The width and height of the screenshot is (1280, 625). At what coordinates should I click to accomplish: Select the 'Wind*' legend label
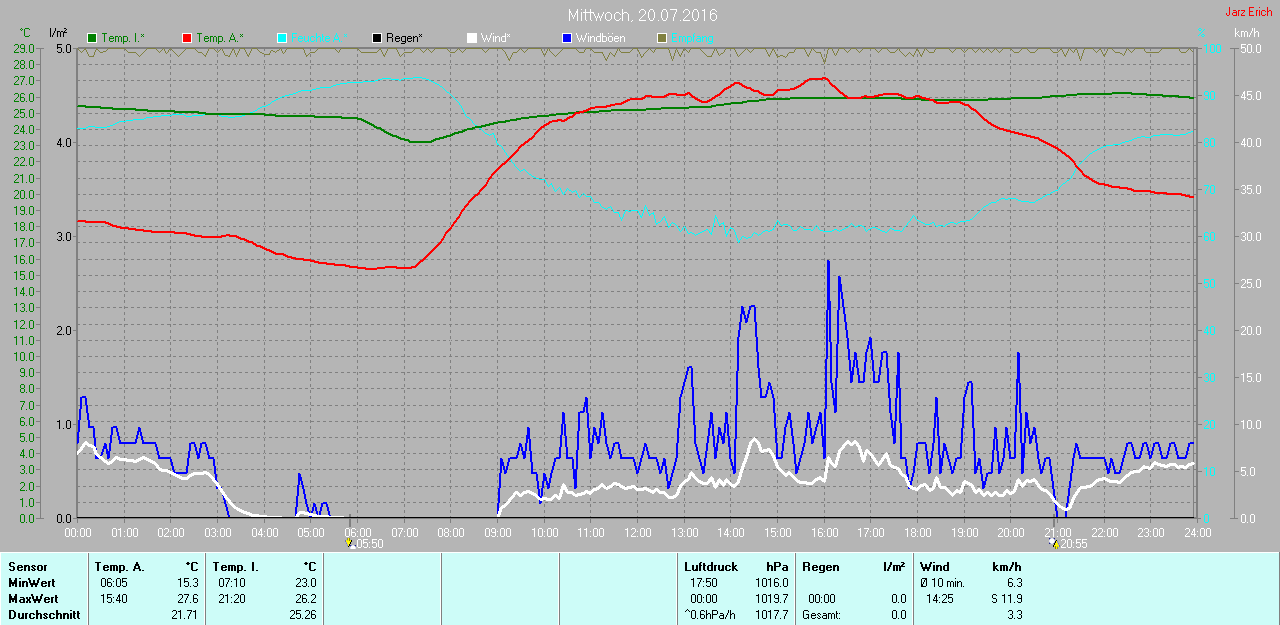coord(496,38)
